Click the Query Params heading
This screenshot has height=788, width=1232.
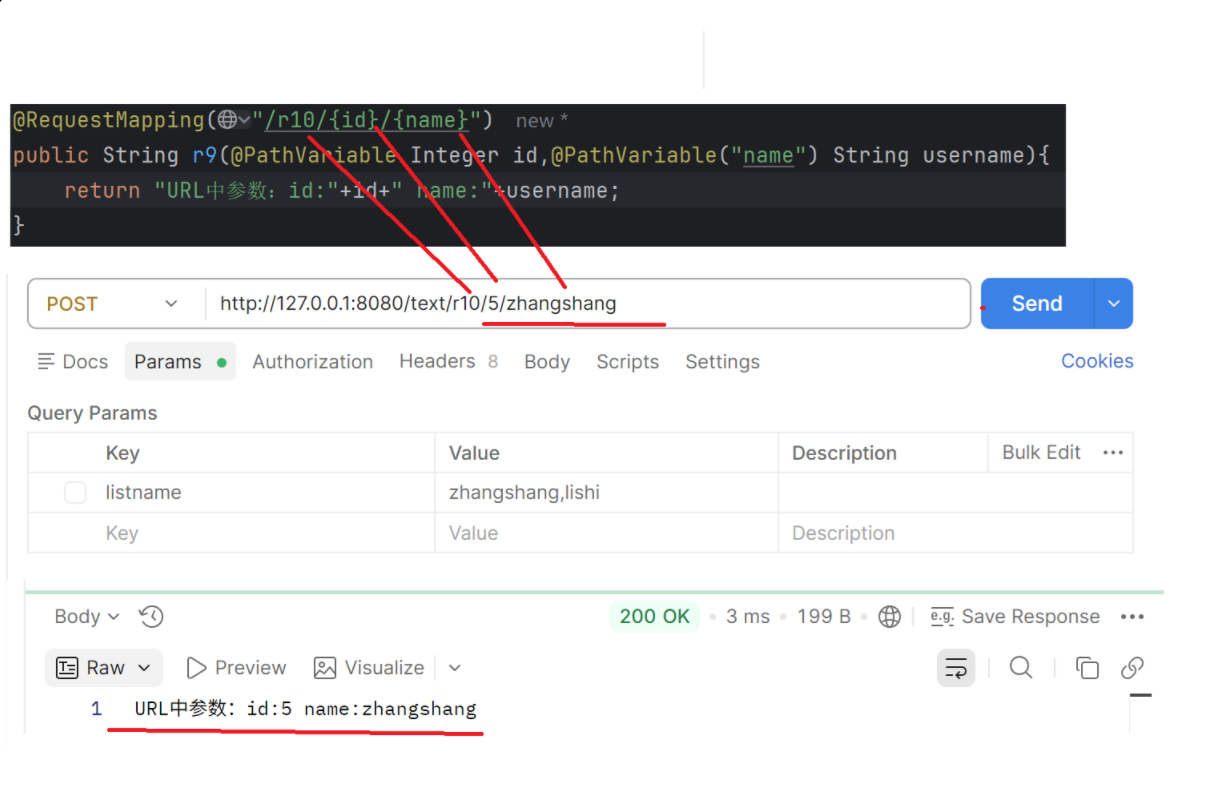coord(92,413)
